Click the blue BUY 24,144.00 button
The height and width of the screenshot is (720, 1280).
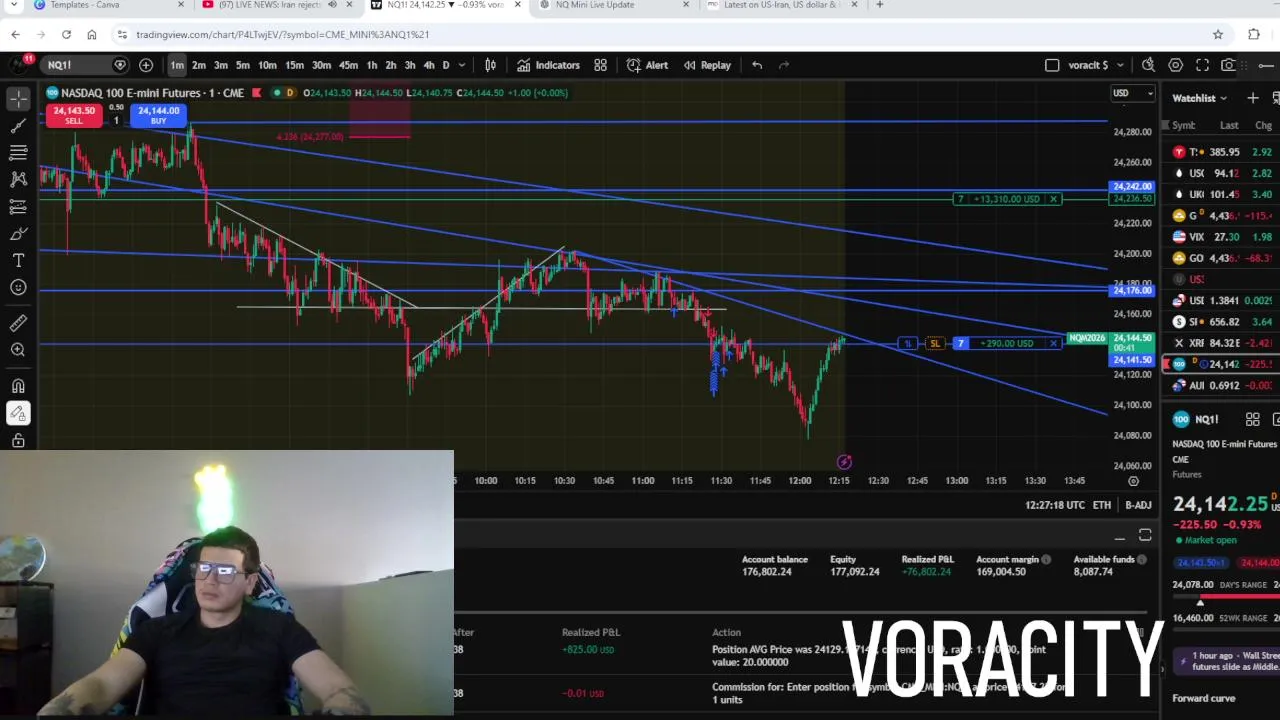coord(158,116)
